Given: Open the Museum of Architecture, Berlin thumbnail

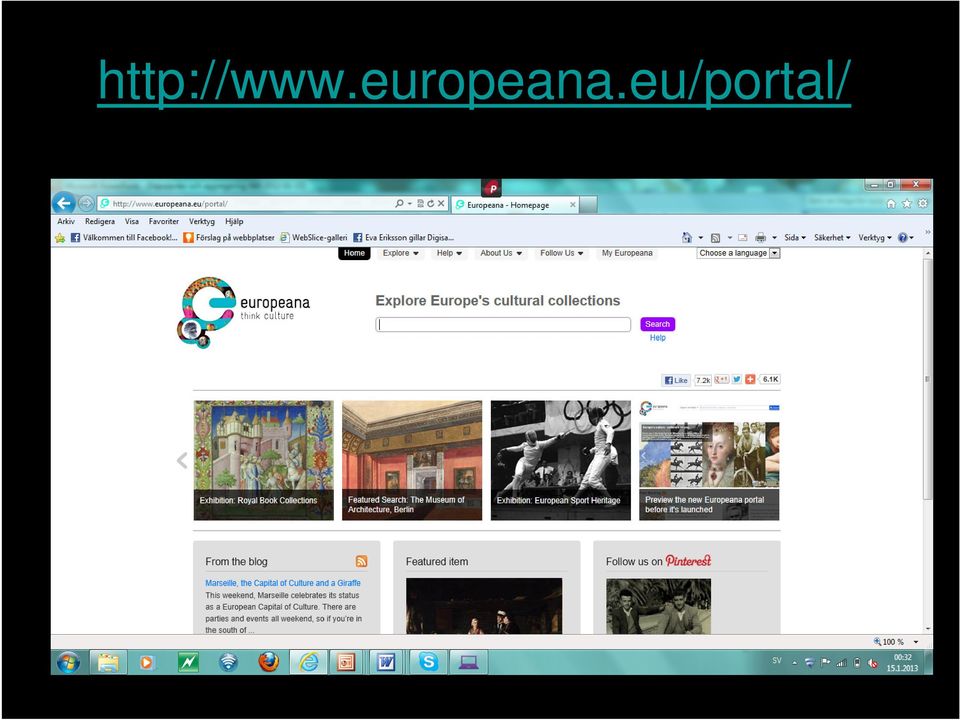Looking at the screenshot, I should click(x=412, y=460).
